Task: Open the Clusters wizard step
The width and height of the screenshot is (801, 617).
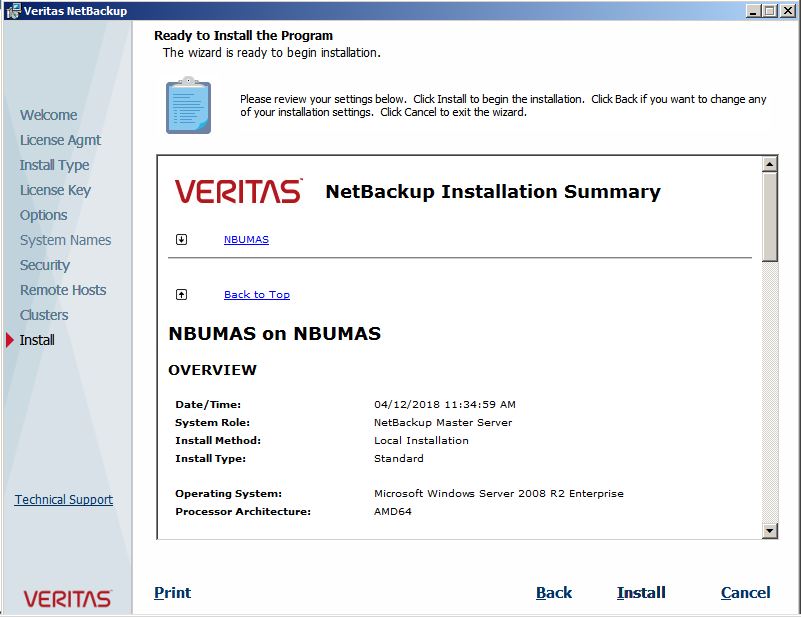Action: [x=42, y=314]
